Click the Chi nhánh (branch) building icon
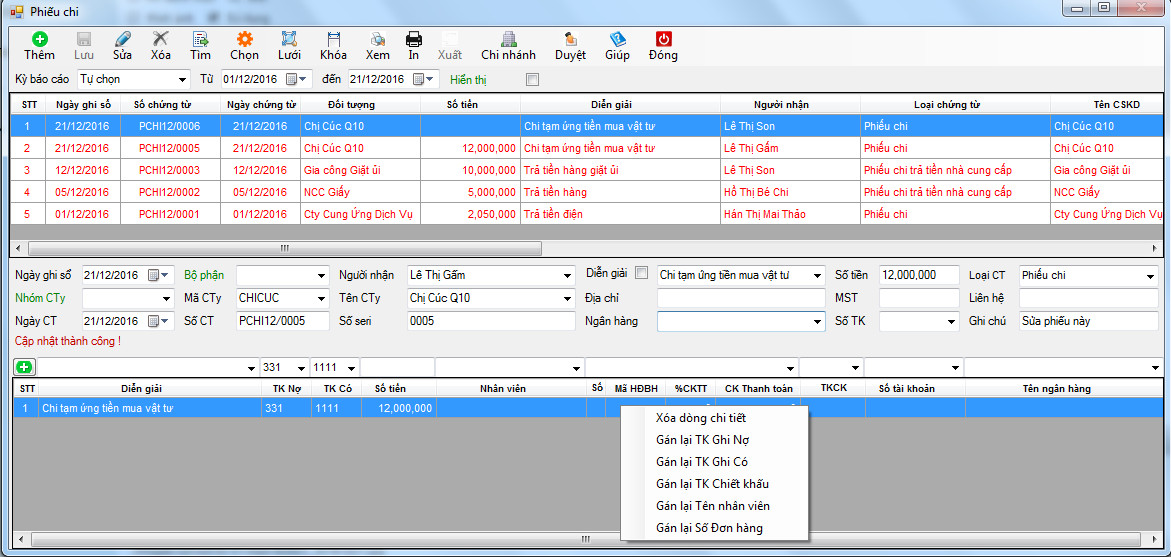 509,39
